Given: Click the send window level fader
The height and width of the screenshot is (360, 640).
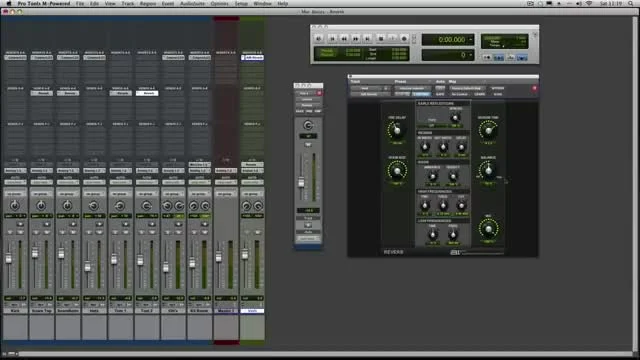Looking at the screenshot, I should click(x=301, y=182).
